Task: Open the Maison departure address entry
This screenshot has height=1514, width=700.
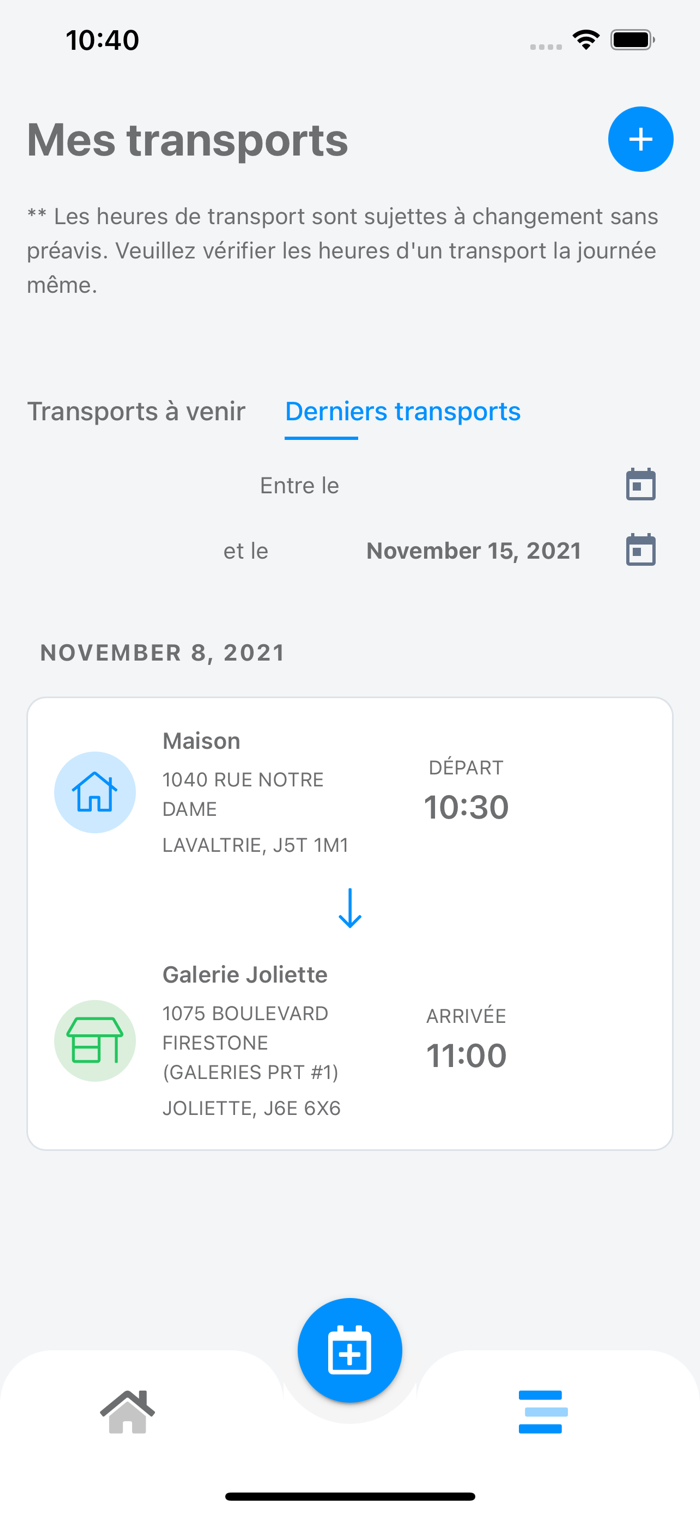Action: pyautogui.click(x=255, y=793)
